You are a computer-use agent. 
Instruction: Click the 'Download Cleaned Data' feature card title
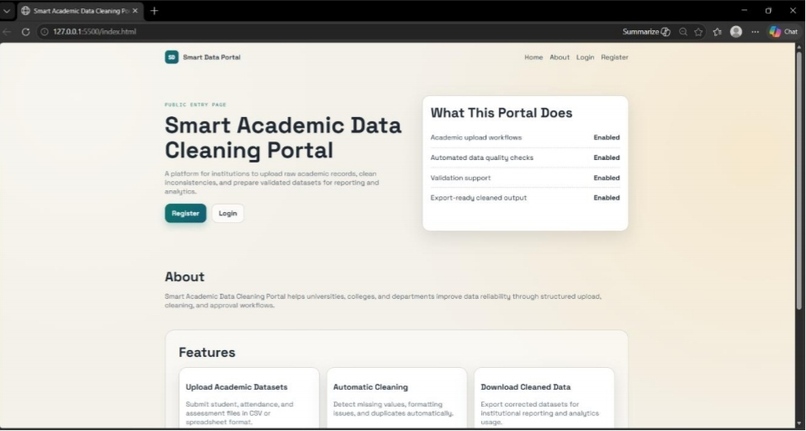(x=525, y=387)
